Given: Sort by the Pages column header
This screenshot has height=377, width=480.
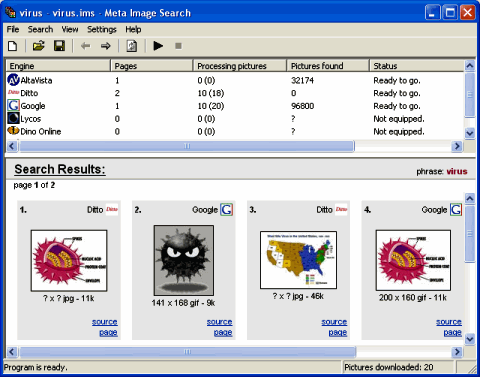Looking at the screenshot, I should [x=152, y=66].
